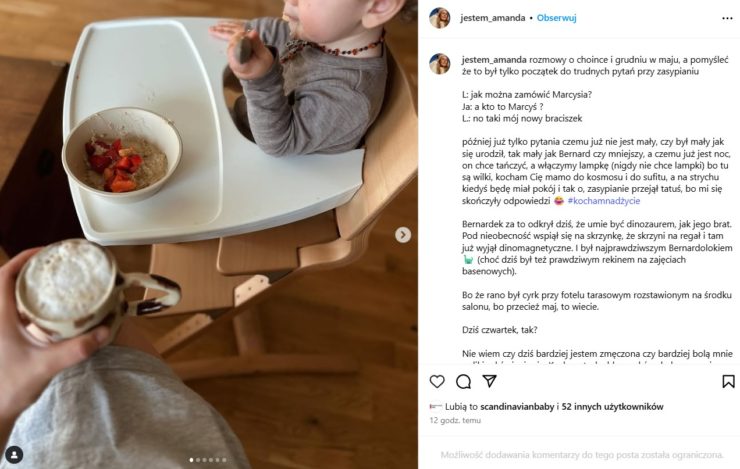740x469 pixels.
Task: Go to next photo with carousel arrow
Action: pyautogui.click(x=403, y=234)
